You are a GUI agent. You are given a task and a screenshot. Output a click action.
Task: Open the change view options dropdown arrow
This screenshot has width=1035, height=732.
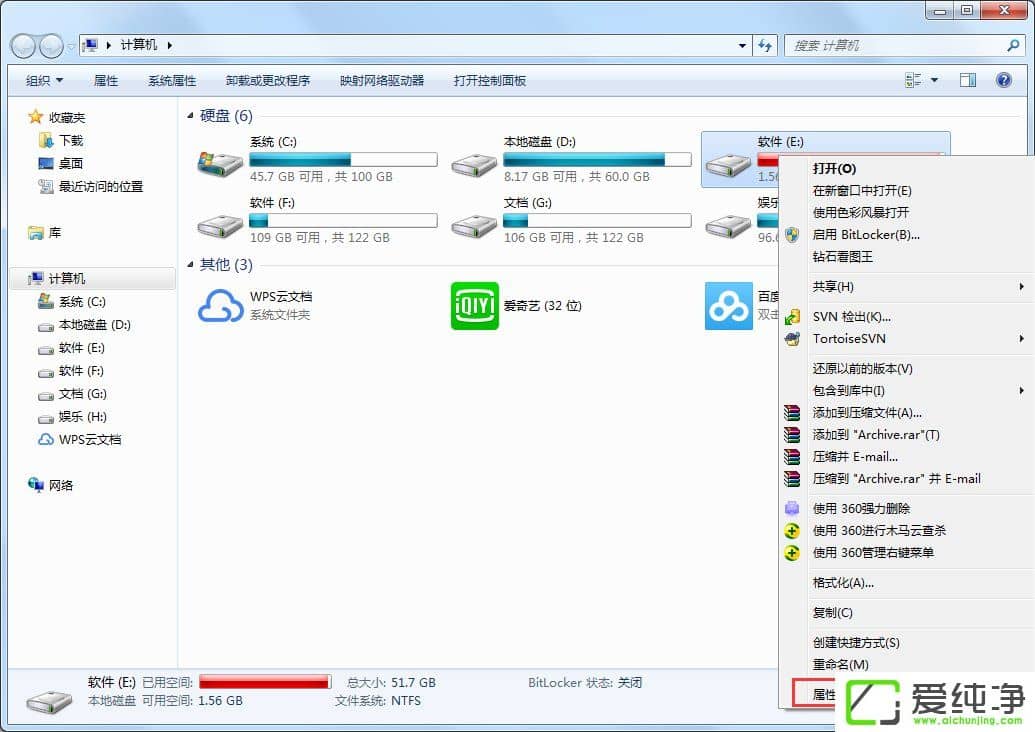[x=935, y=80]
